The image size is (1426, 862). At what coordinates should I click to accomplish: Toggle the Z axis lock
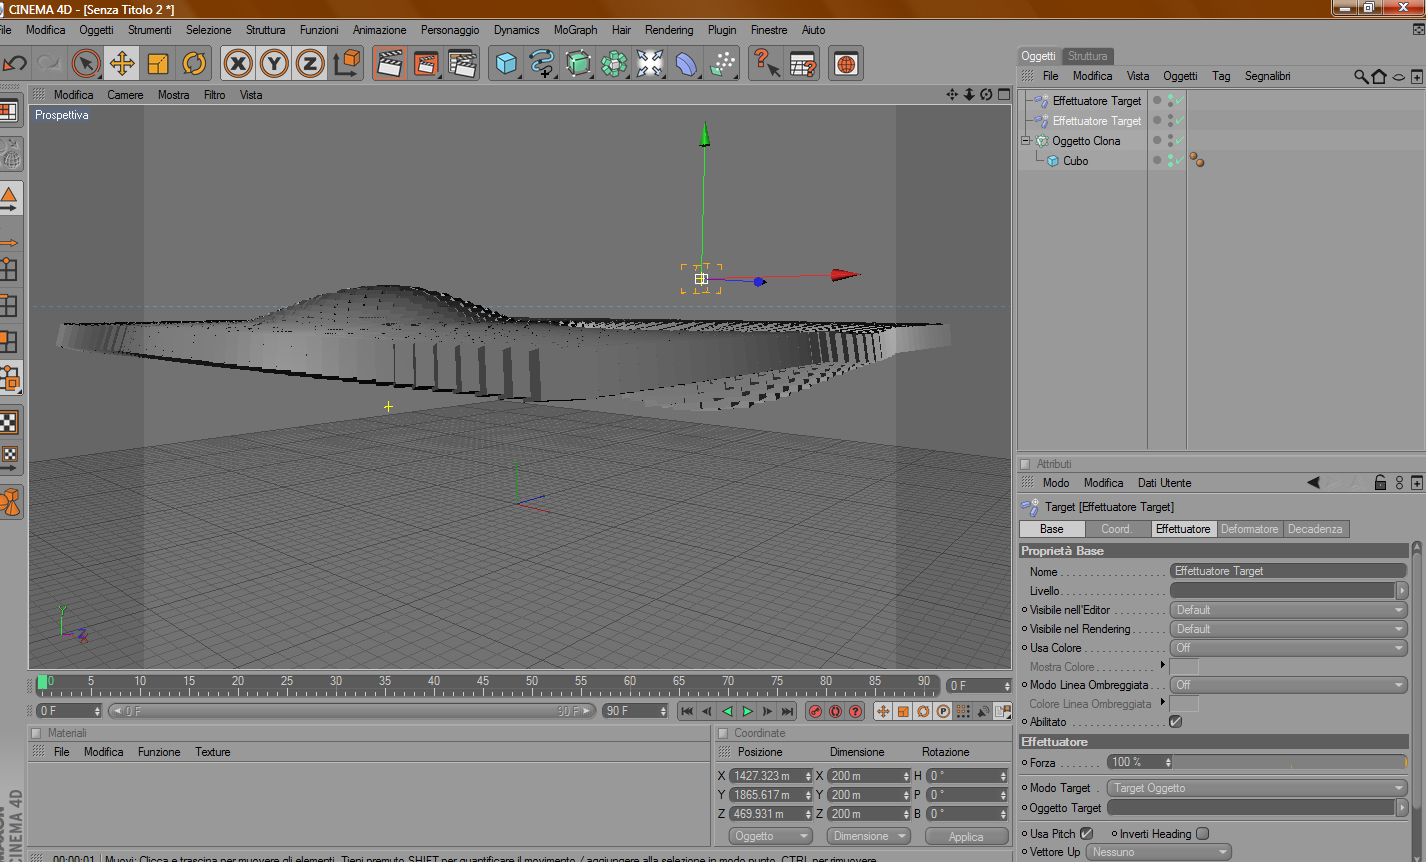click(310, 64)
